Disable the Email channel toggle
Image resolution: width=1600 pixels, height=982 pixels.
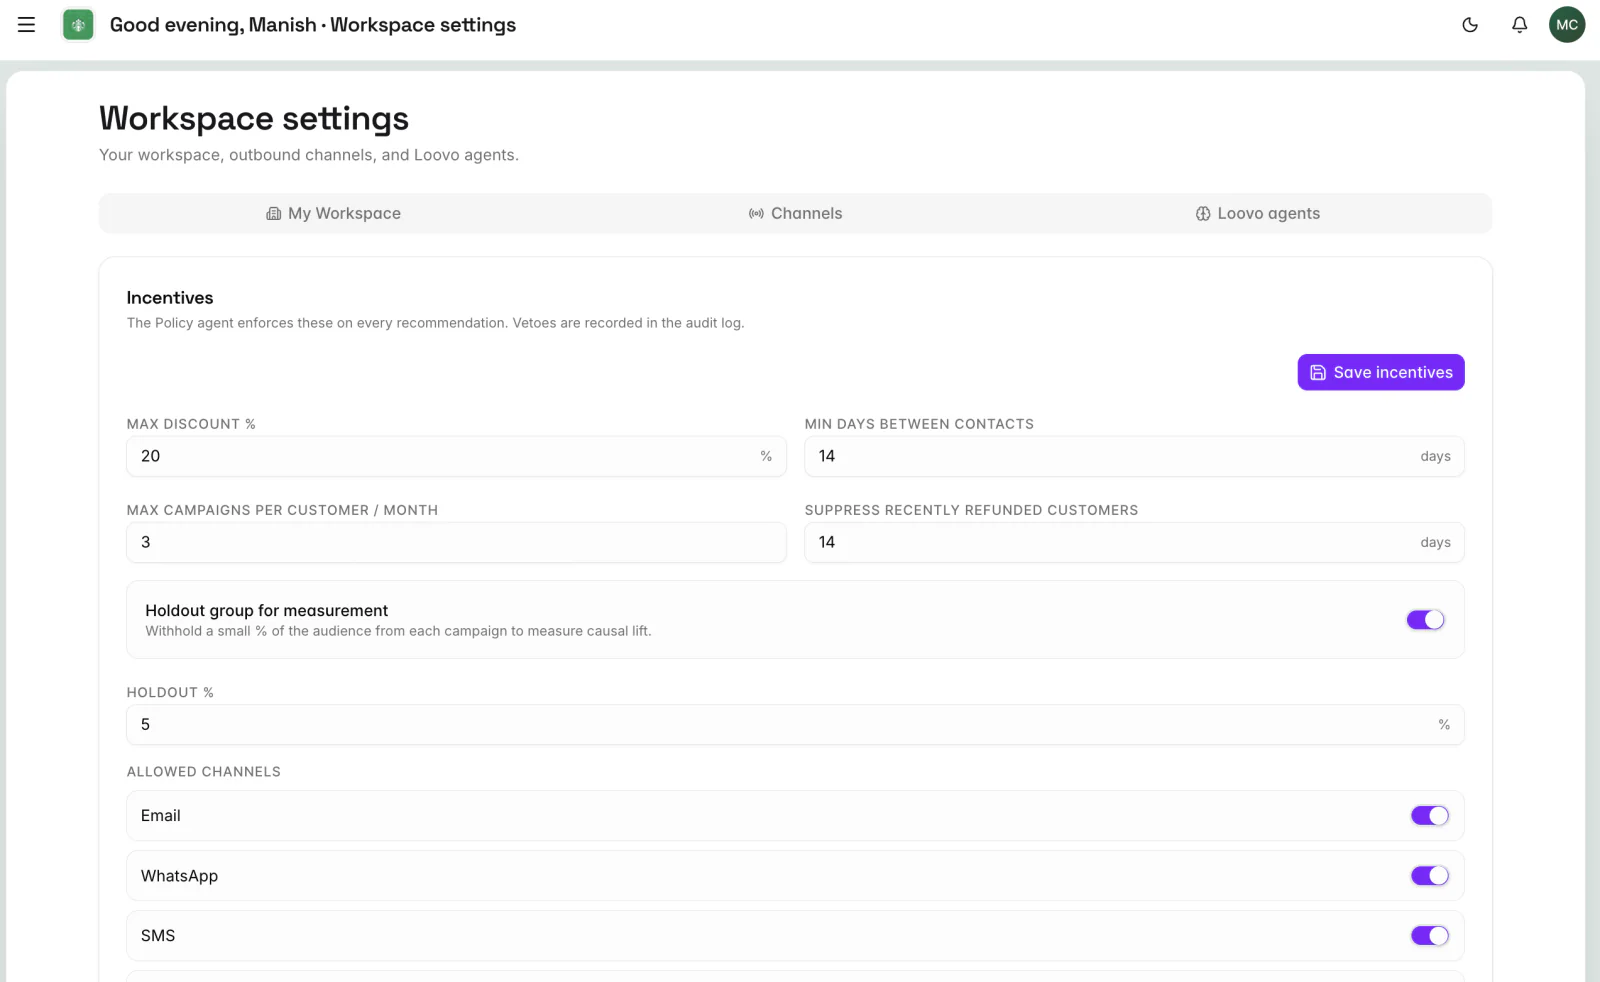1429,816
